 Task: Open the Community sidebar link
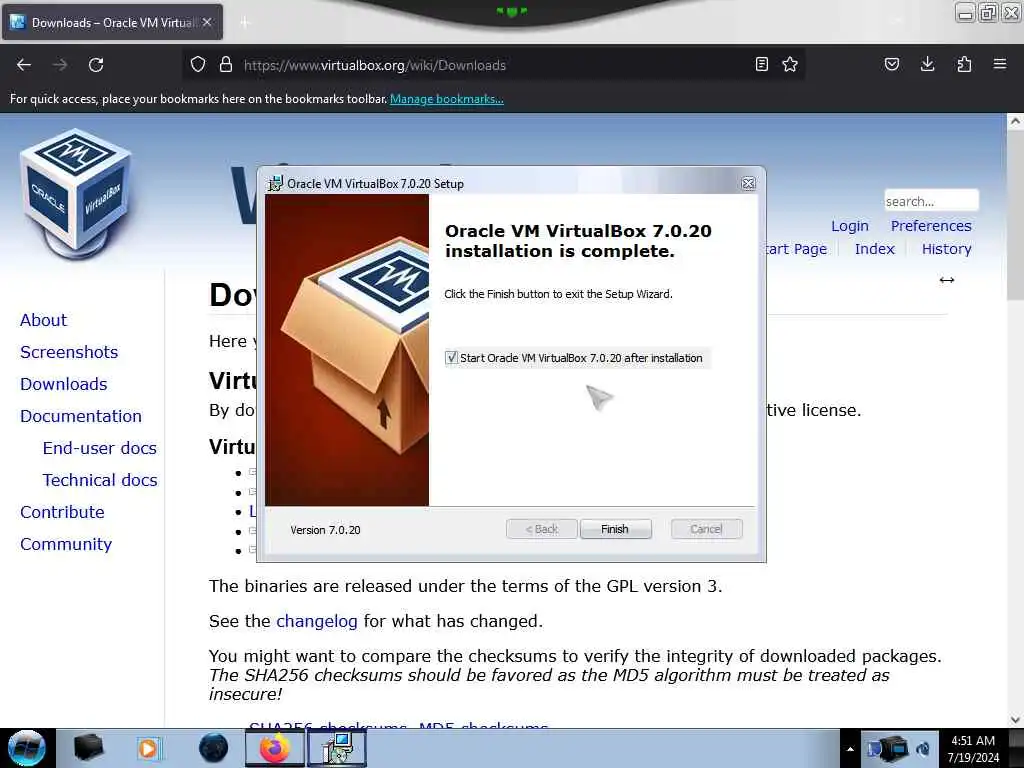pyautogui.click(x=66, y=544)
